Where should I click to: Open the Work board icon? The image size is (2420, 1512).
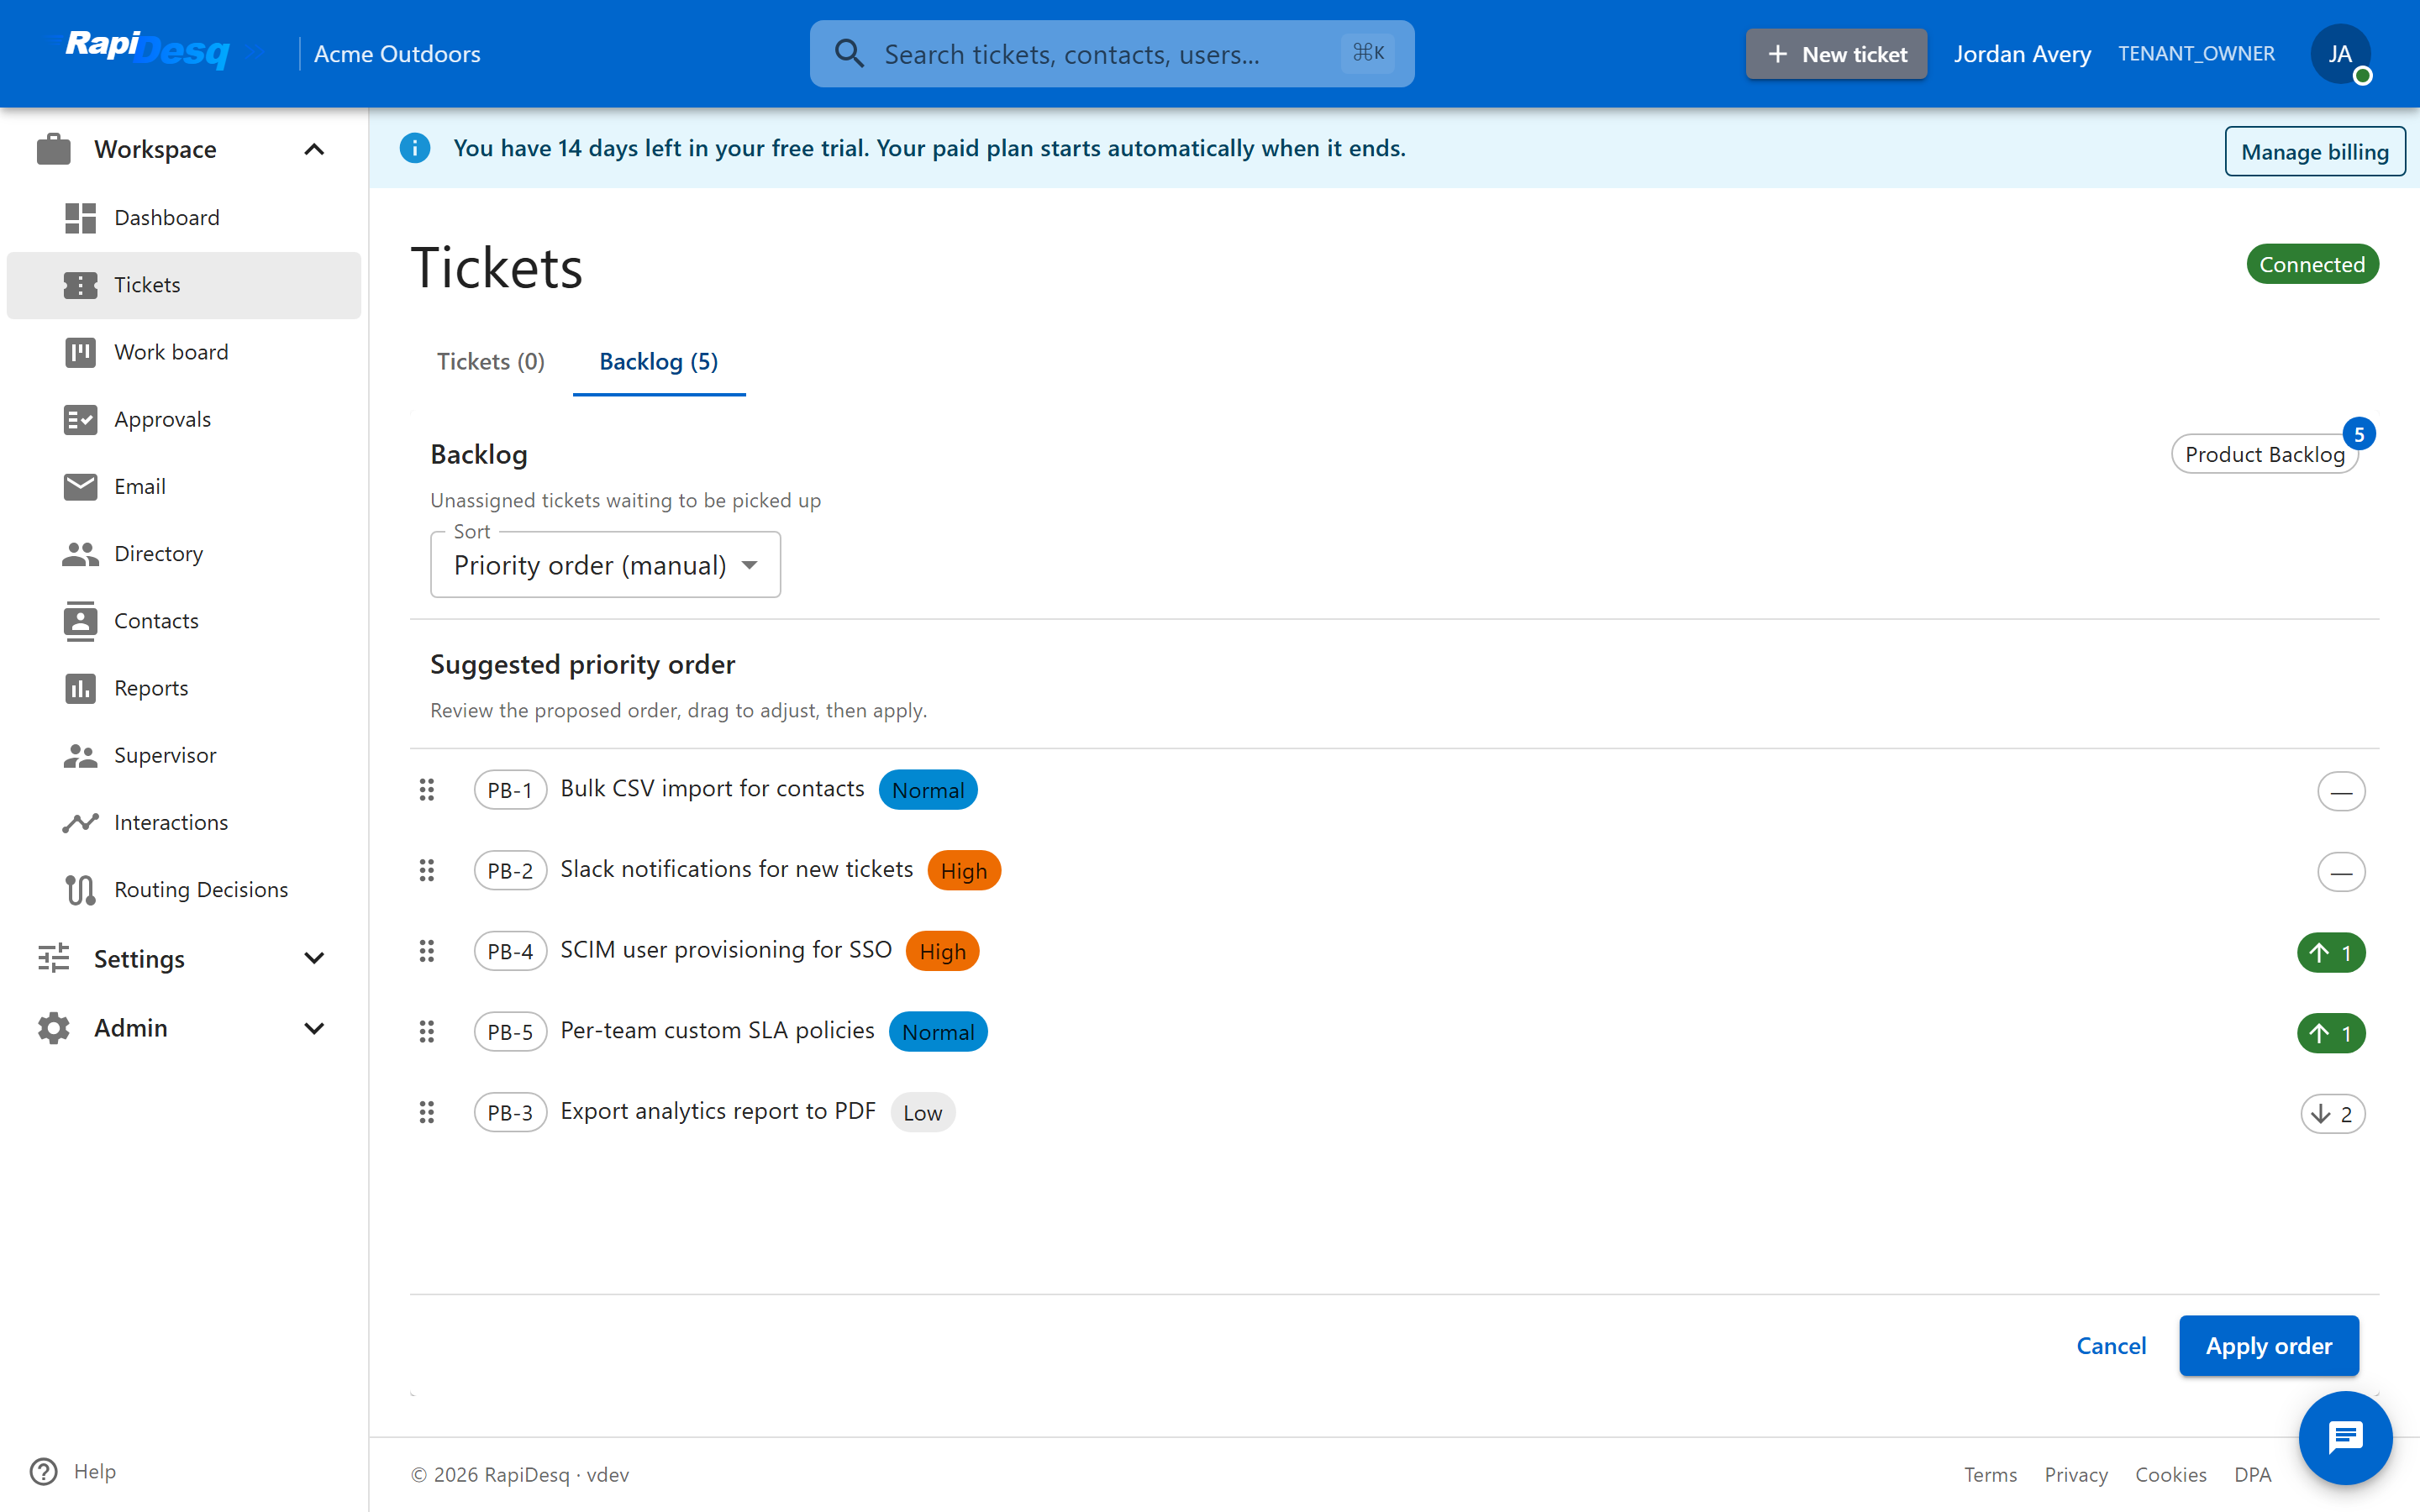pyautogui.click(x=80, y=352)
